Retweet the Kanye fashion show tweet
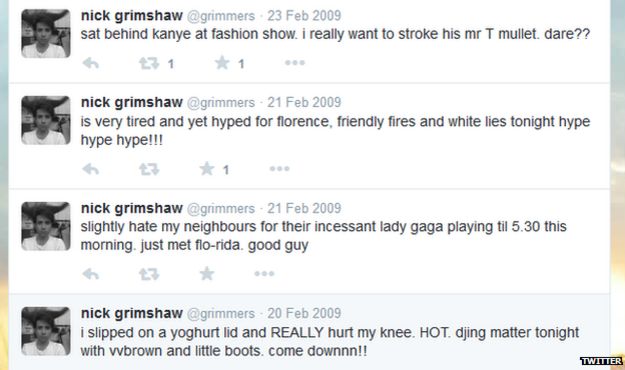 pyautogui.click(x=149, y=63)
